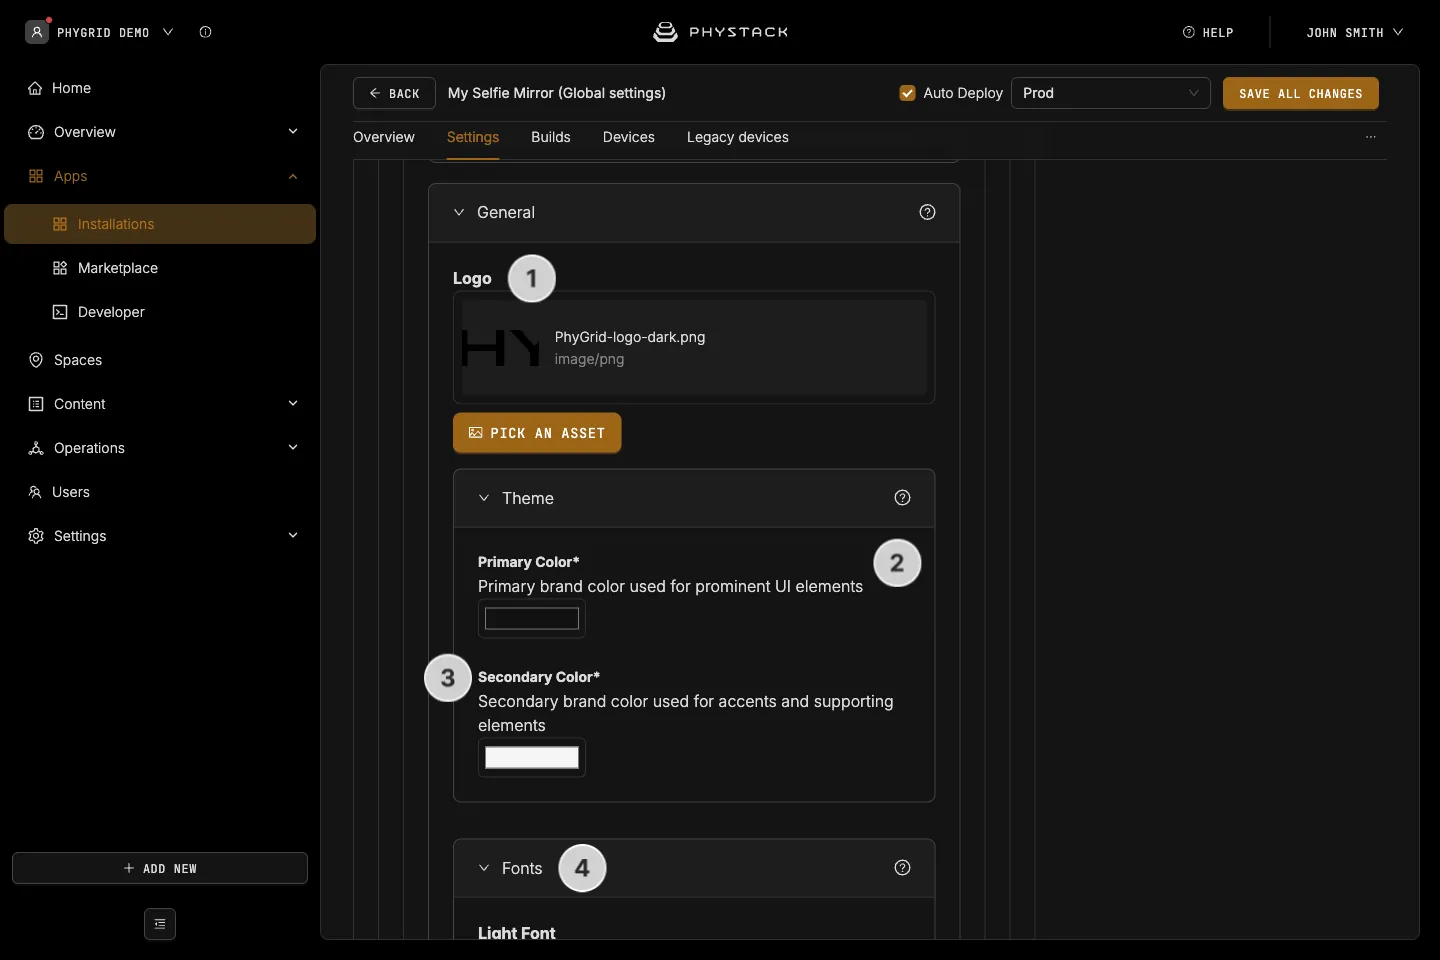Expand the Operations sidebar menu
Viewport: 1440px width, 960px height.
coord(293,448)
